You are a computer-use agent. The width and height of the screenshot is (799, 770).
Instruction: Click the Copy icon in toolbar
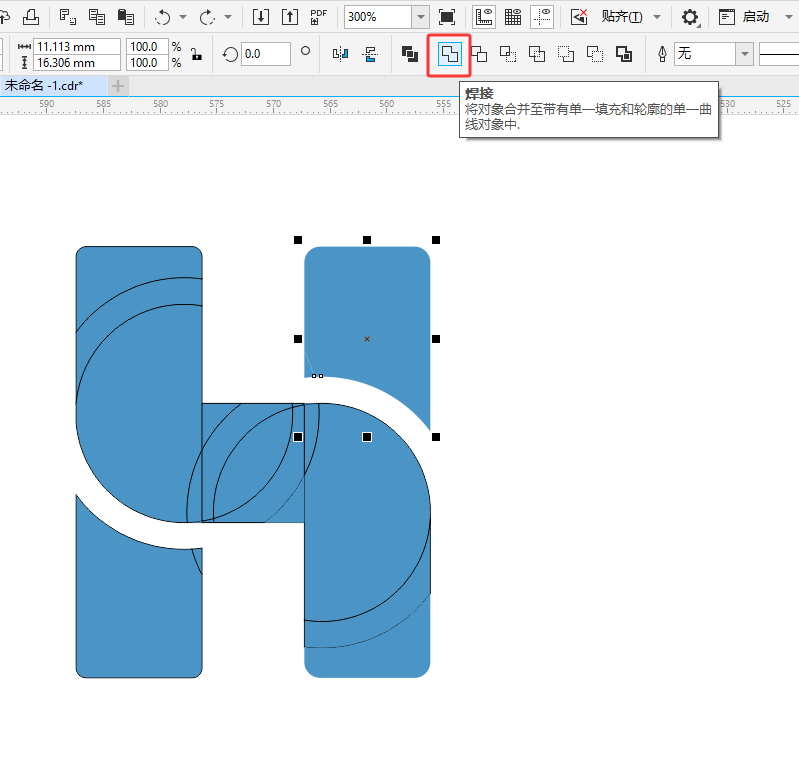pyautogui.click(x=96, y=17)
